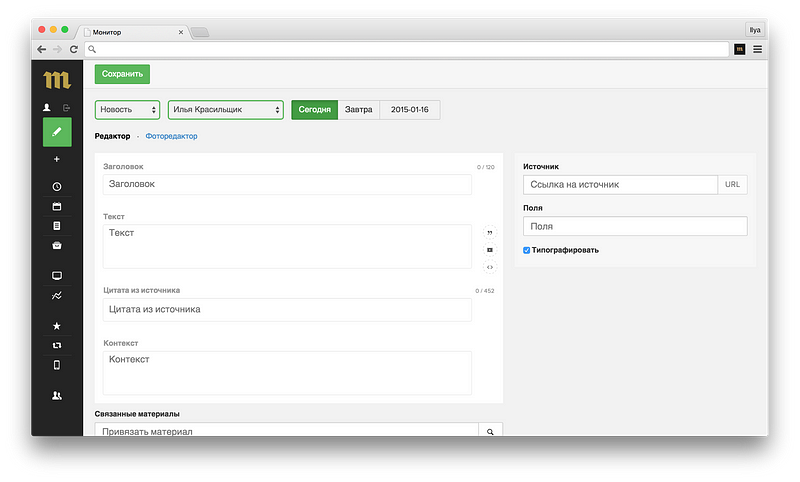Click the URL button next to source

(x=732, y=185)
